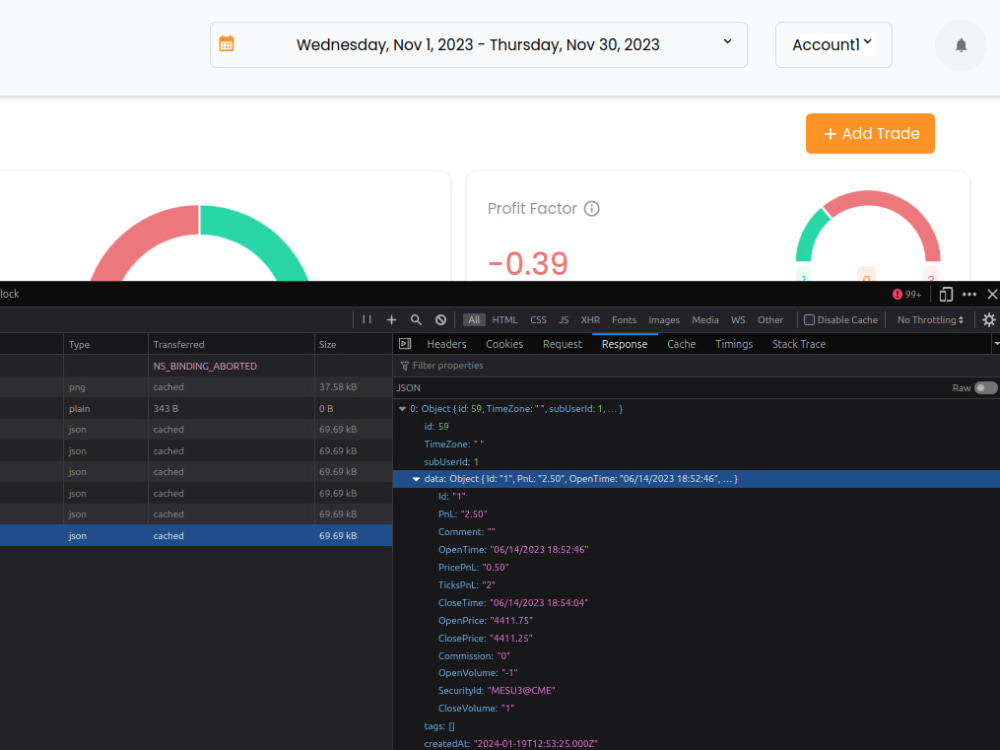Close the developer tools panel
This screenshot has height=750, width=1000.
(x=992, y=294)
